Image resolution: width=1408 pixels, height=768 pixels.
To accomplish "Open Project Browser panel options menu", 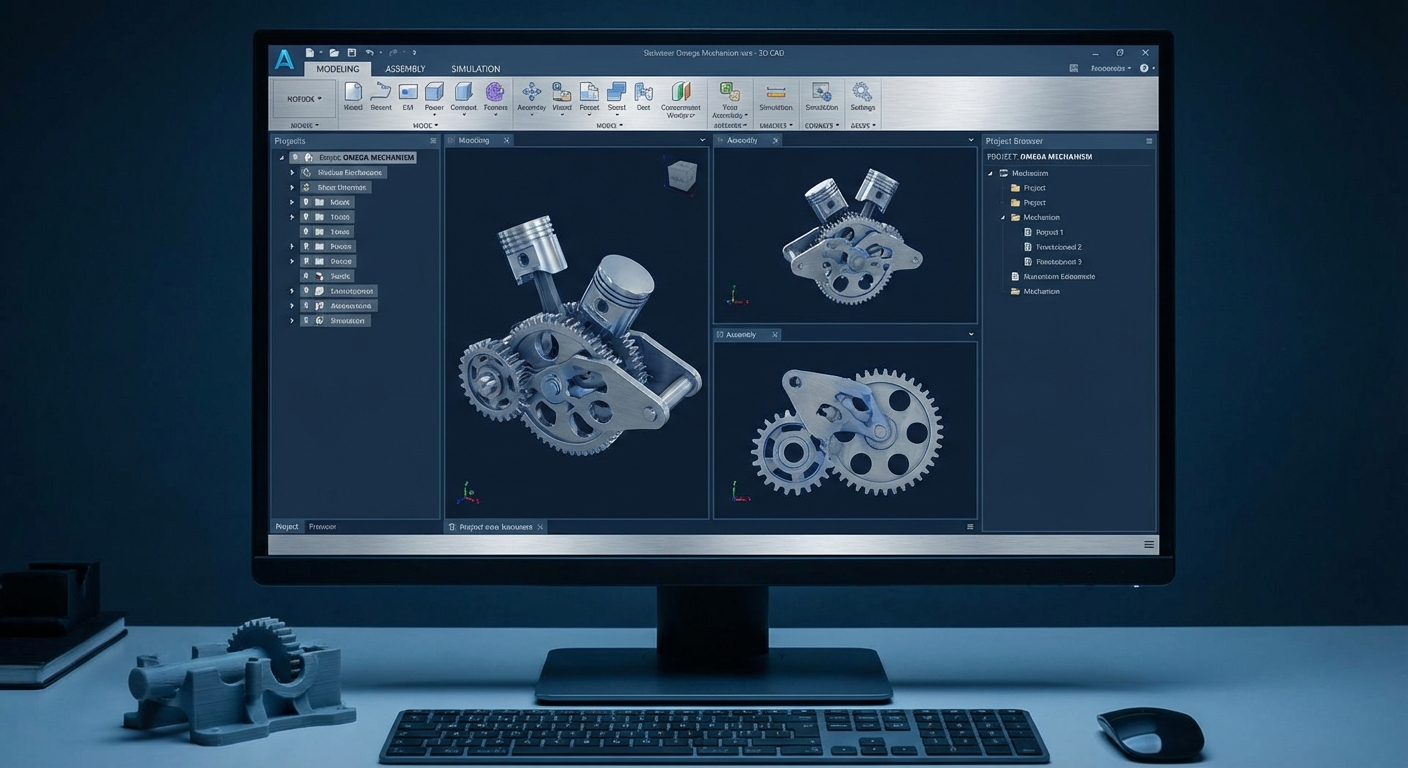I will (x=1149, y=141).
